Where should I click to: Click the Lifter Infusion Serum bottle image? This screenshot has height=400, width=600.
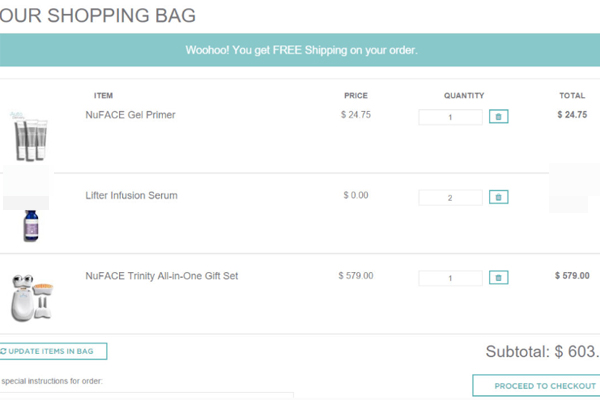point(30,225)
